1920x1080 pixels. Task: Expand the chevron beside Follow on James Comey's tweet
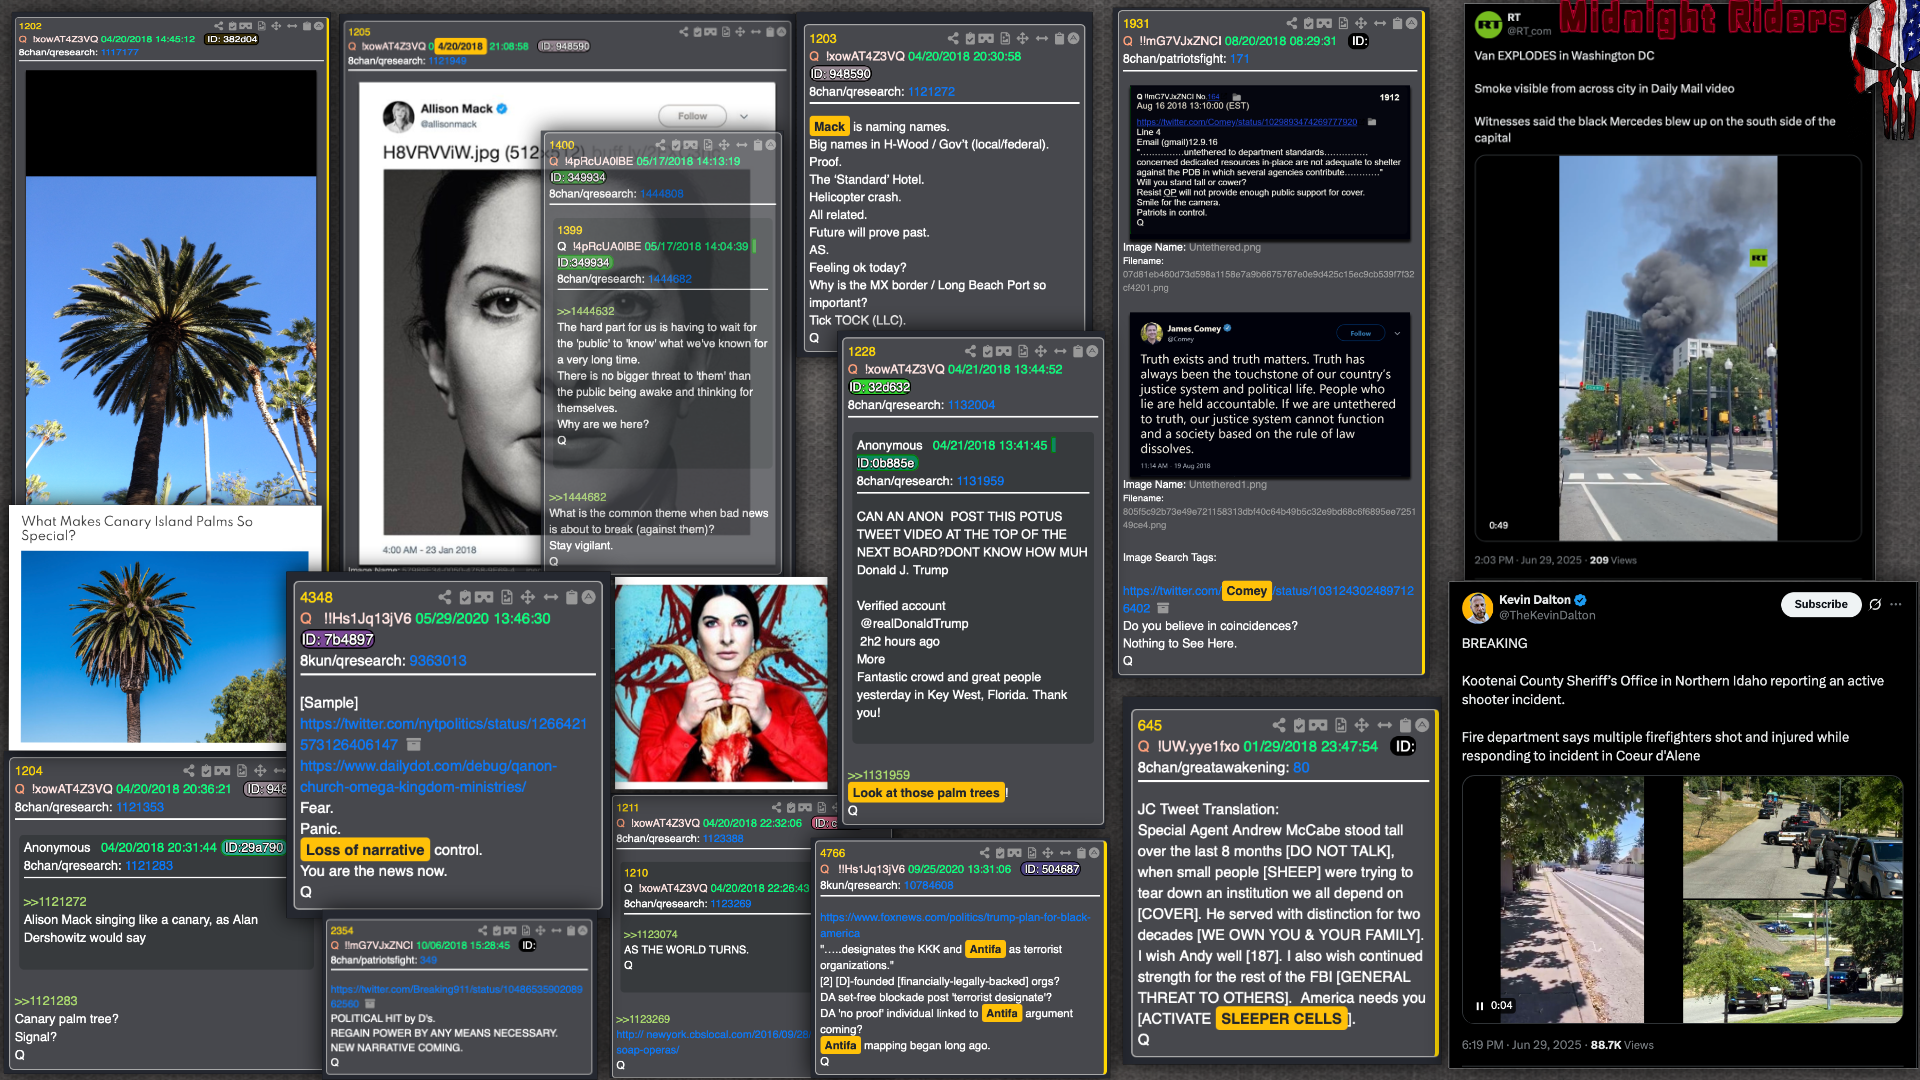(1397, 333)
